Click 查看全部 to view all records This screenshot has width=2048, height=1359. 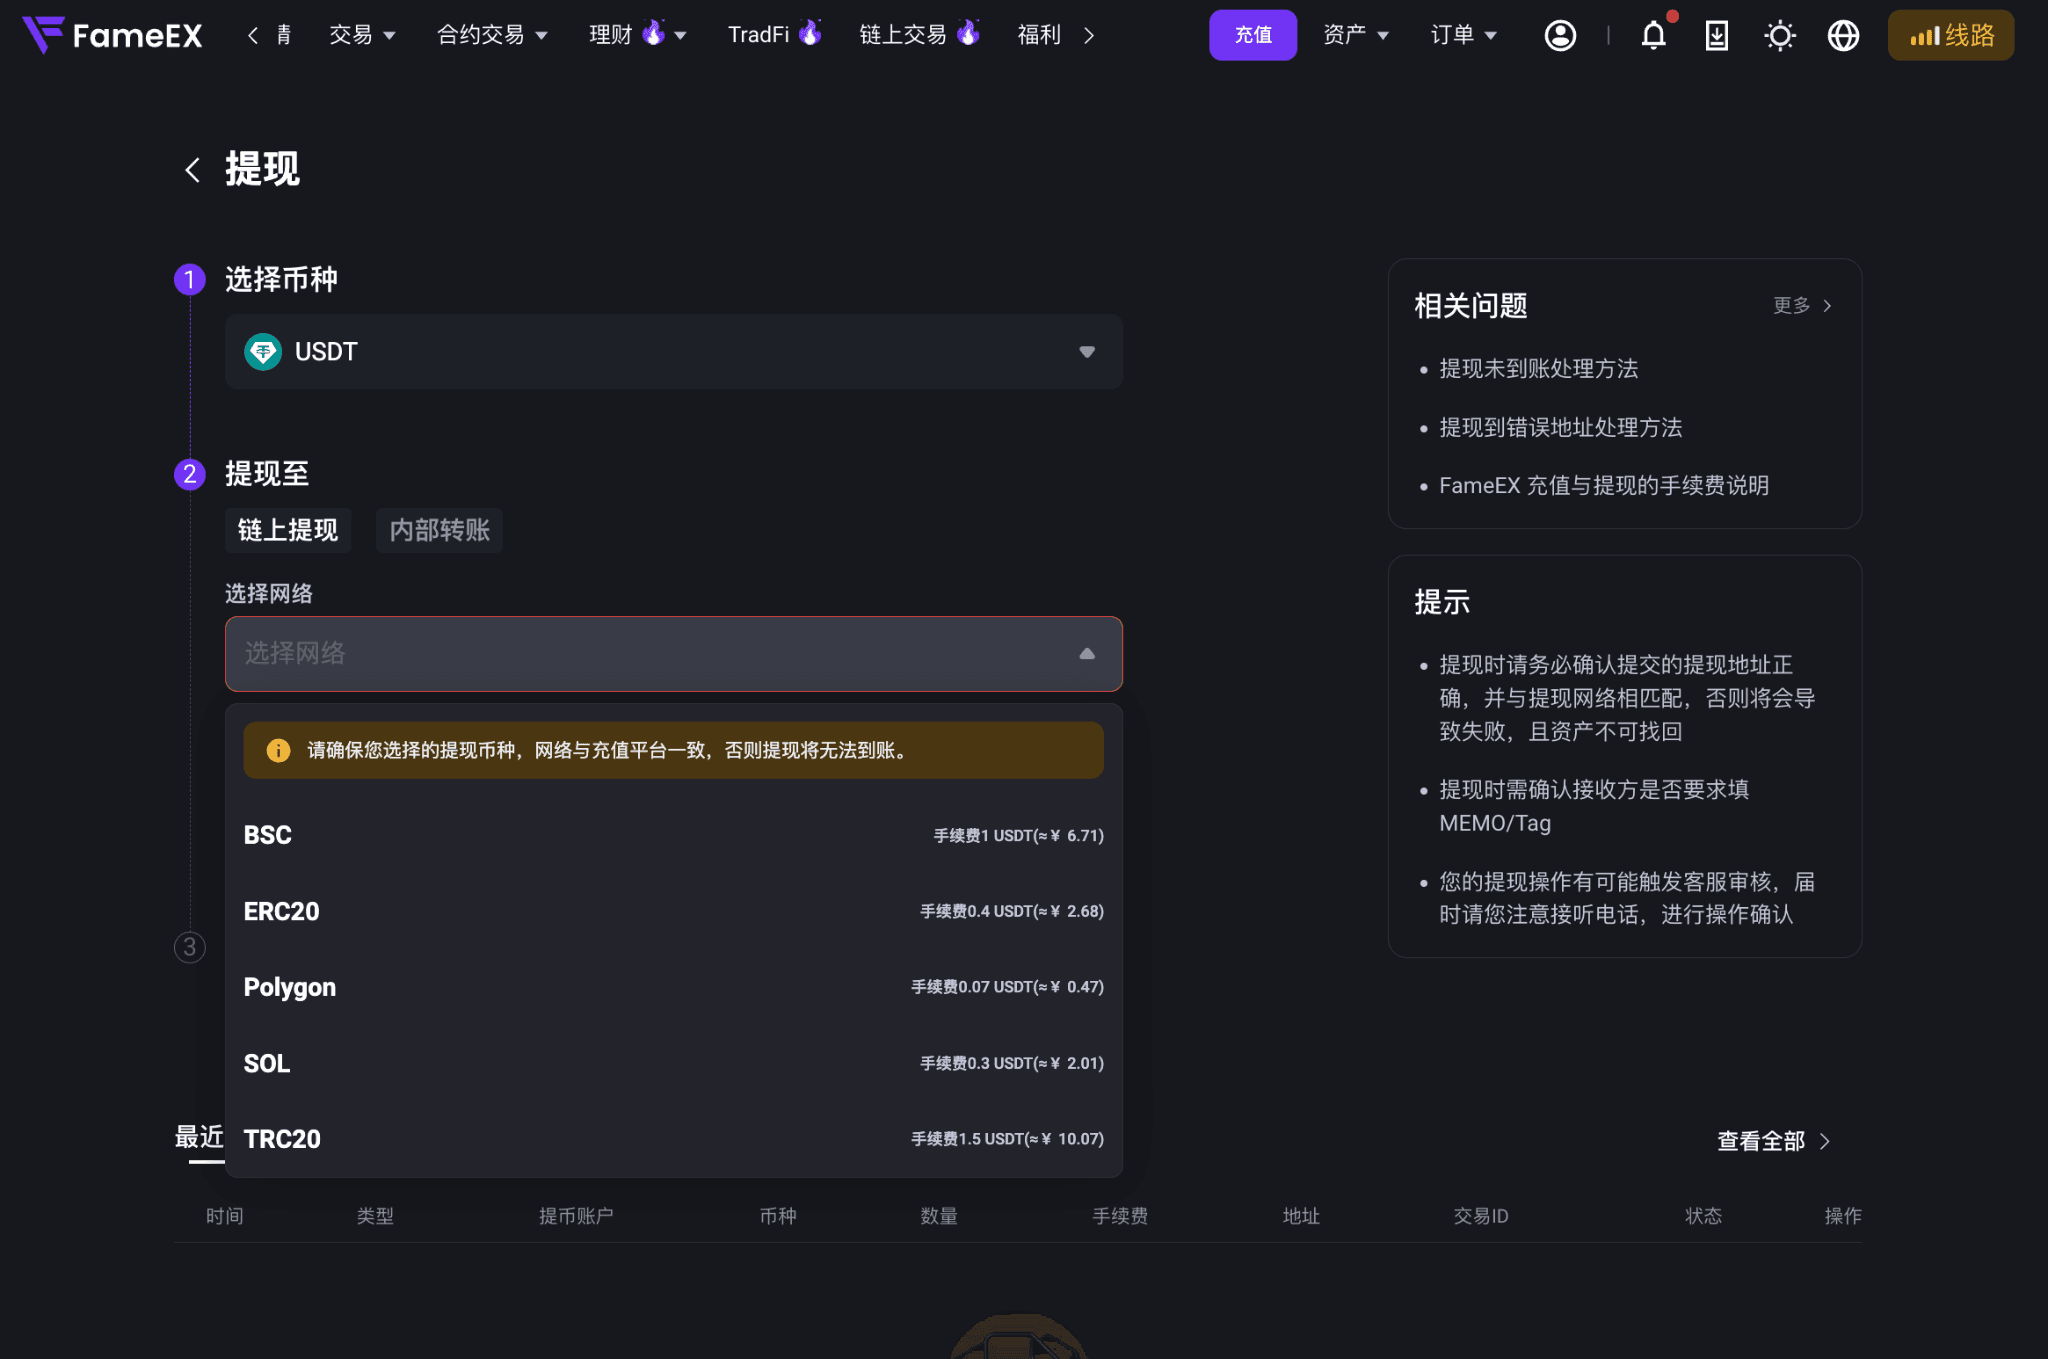1761,1141
